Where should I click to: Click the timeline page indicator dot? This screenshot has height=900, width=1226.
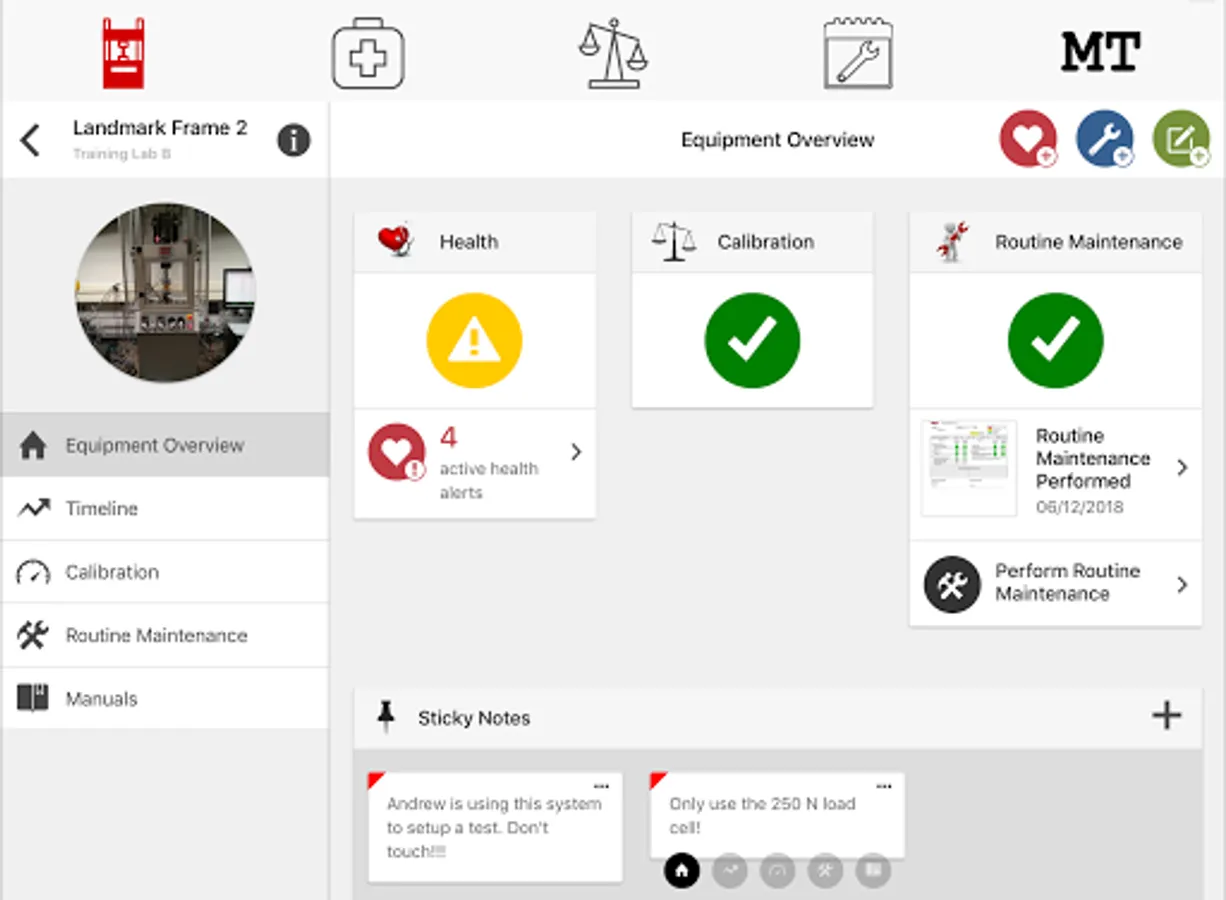(x=730, y=871)
